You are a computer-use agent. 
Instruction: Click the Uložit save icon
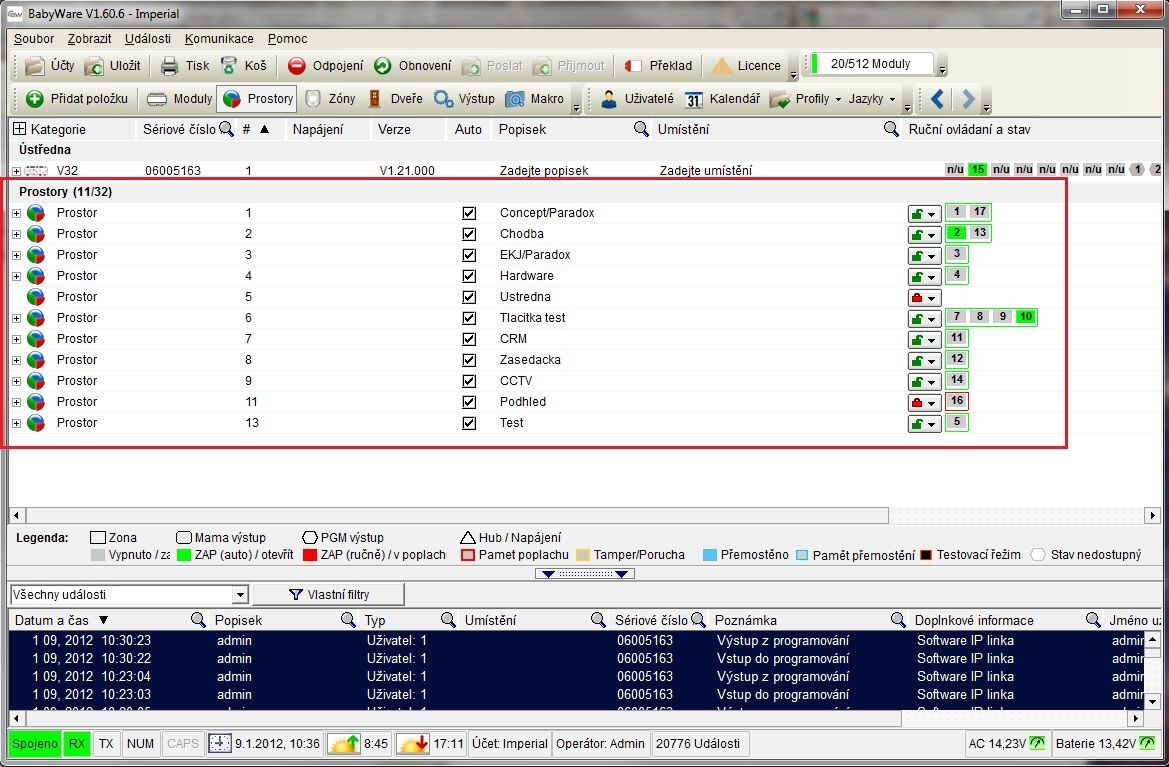click(94, 66)
